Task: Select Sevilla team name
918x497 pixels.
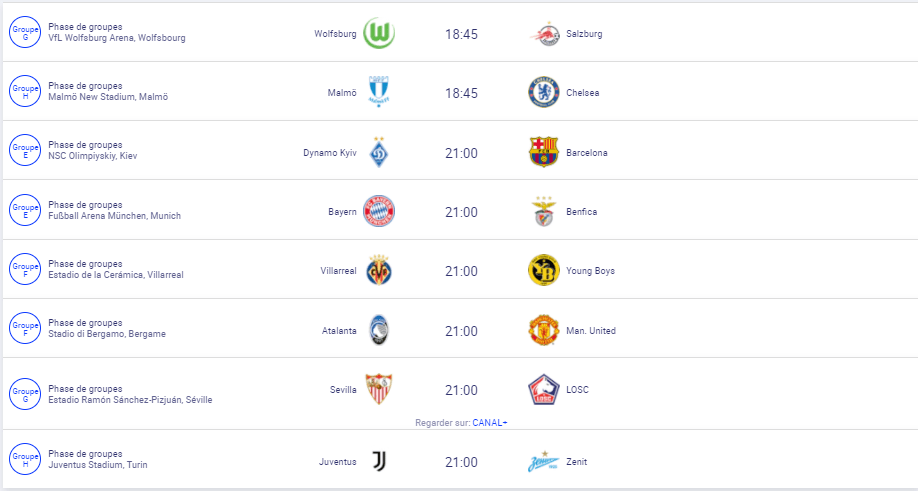Action: coord(342,390)
